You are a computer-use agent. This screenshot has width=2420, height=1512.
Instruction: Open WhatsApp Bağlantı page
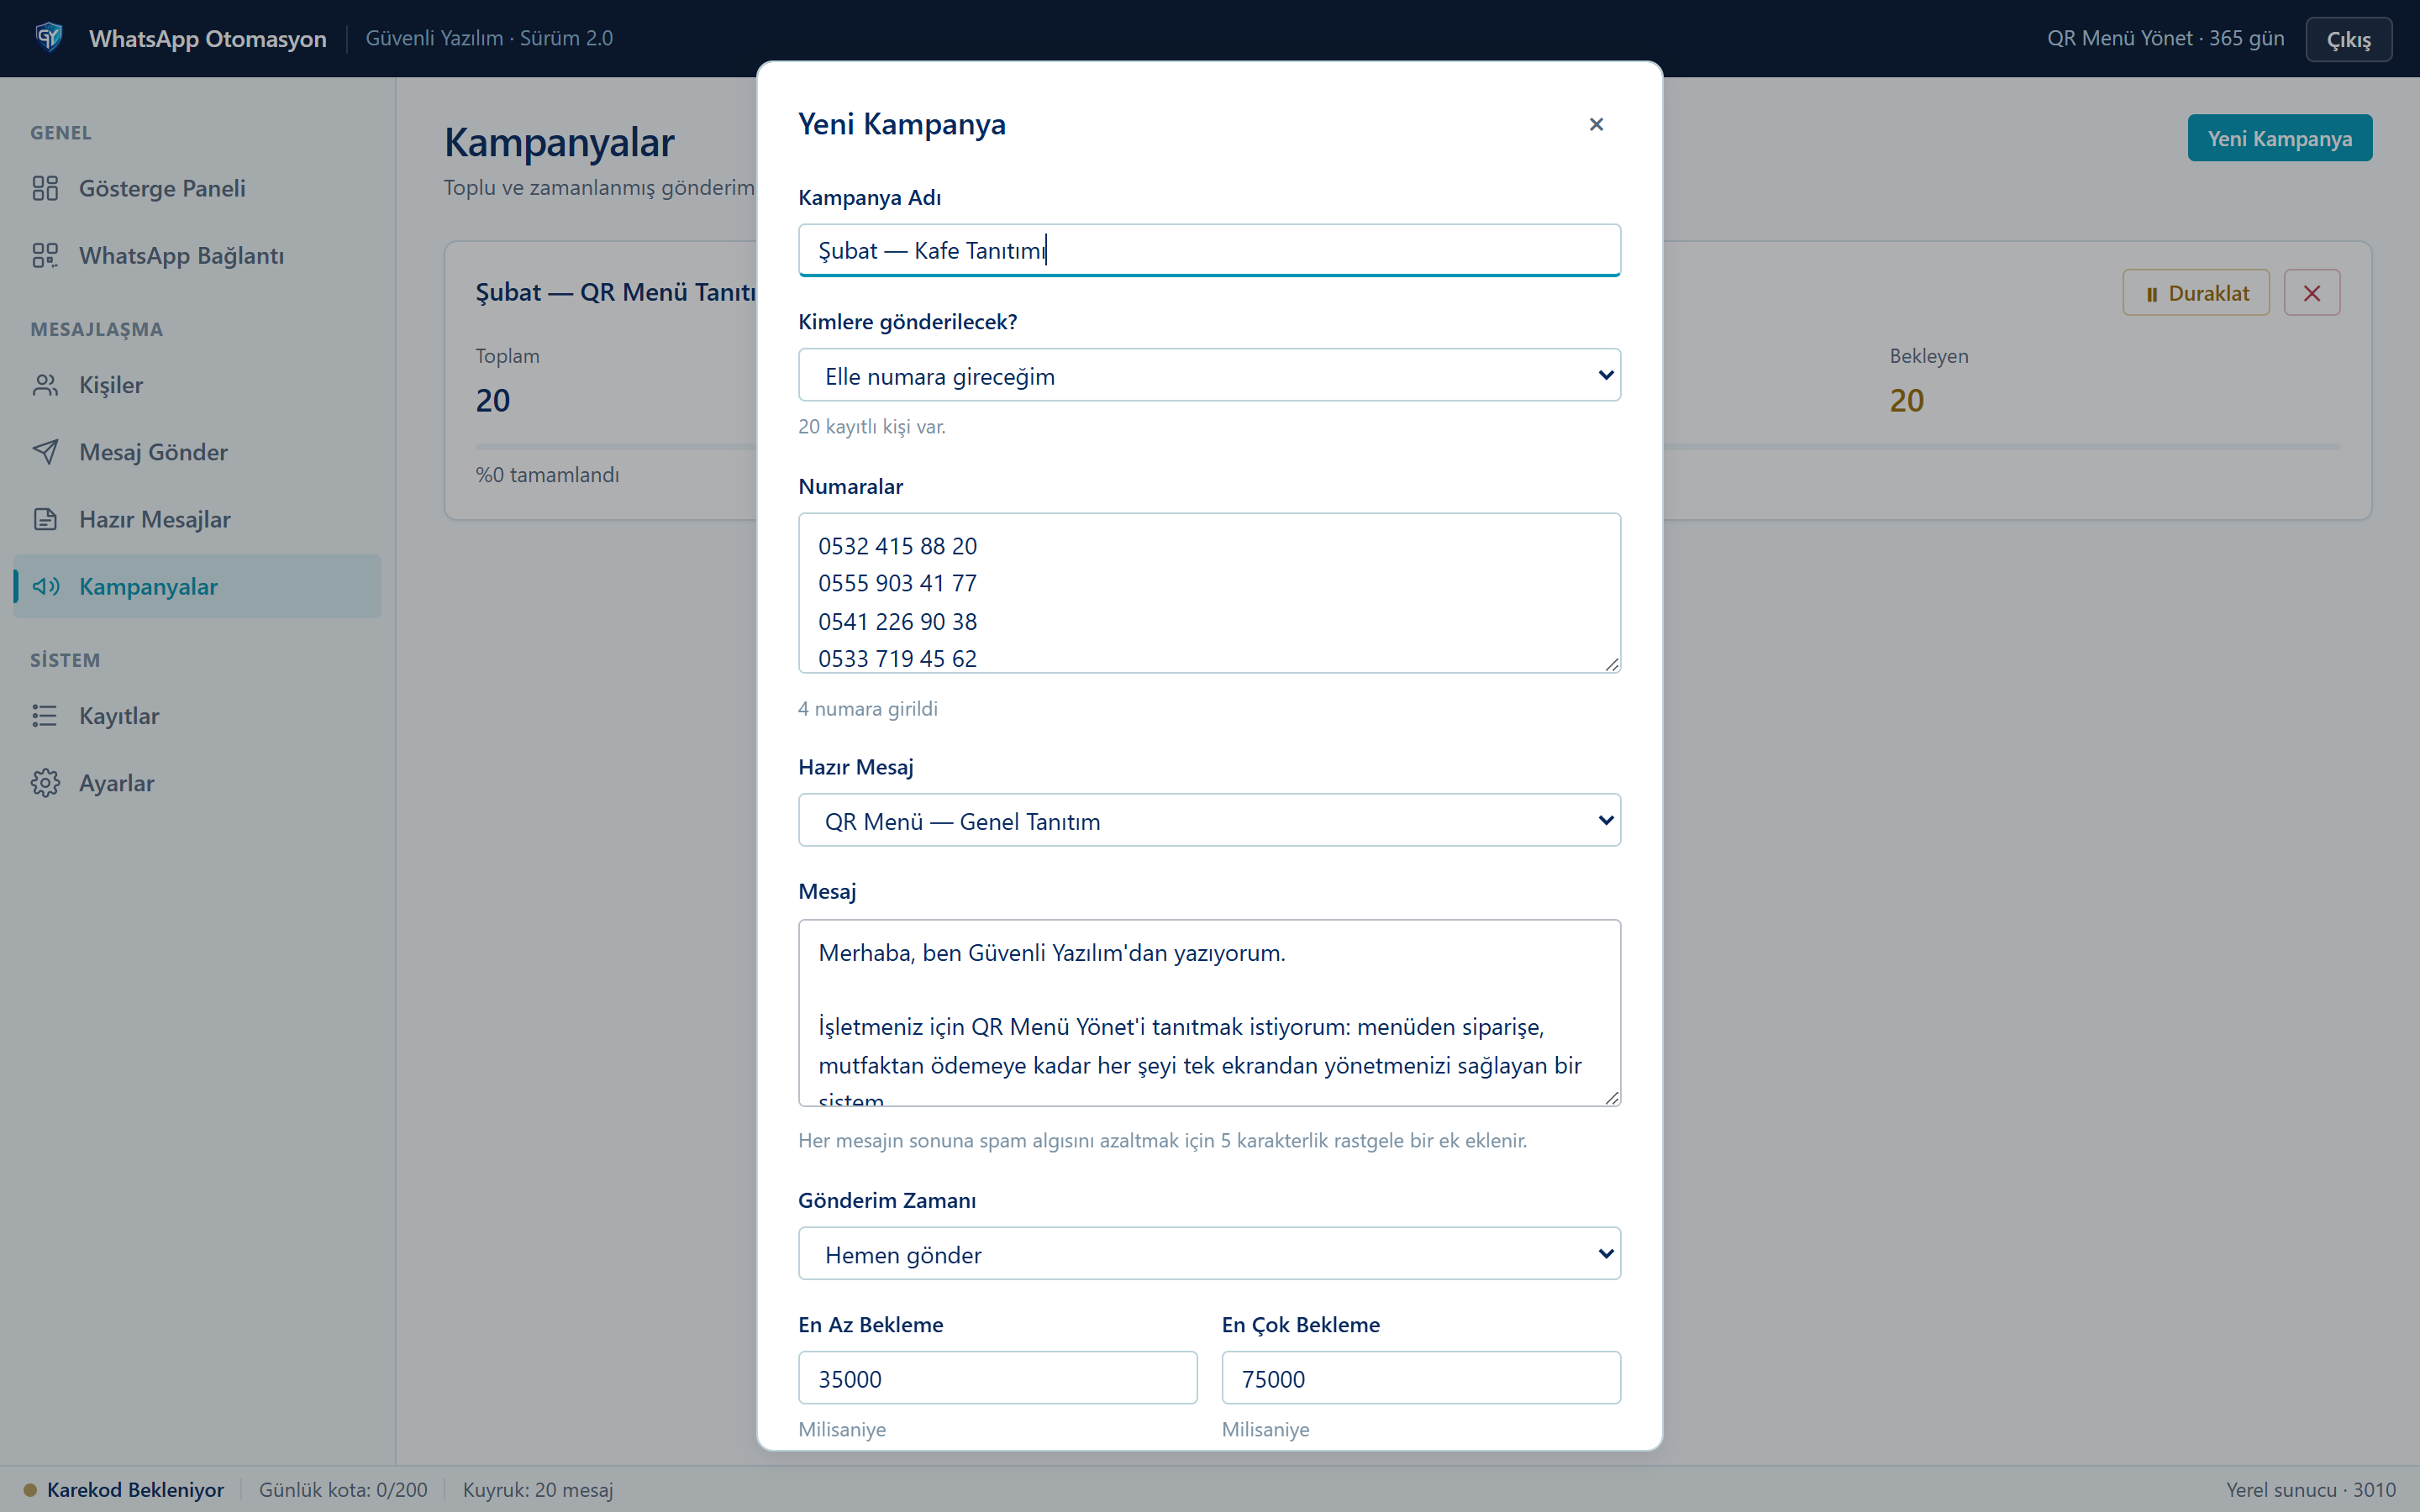point(197,255)
